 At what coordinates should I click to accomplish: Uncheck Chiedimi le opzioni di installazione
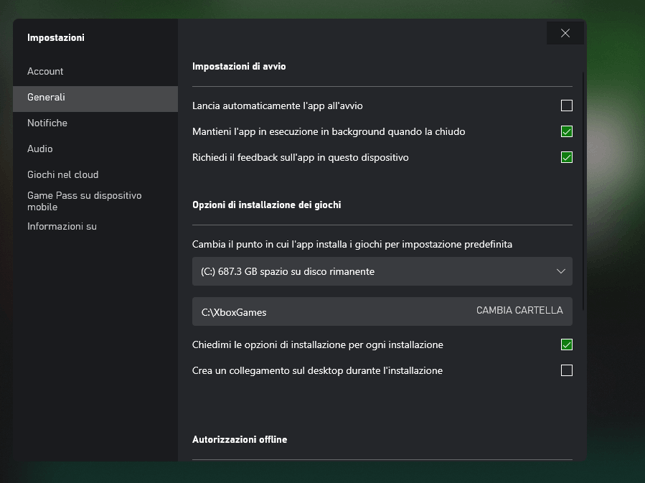pyautogui.click(x=567, y=345)
